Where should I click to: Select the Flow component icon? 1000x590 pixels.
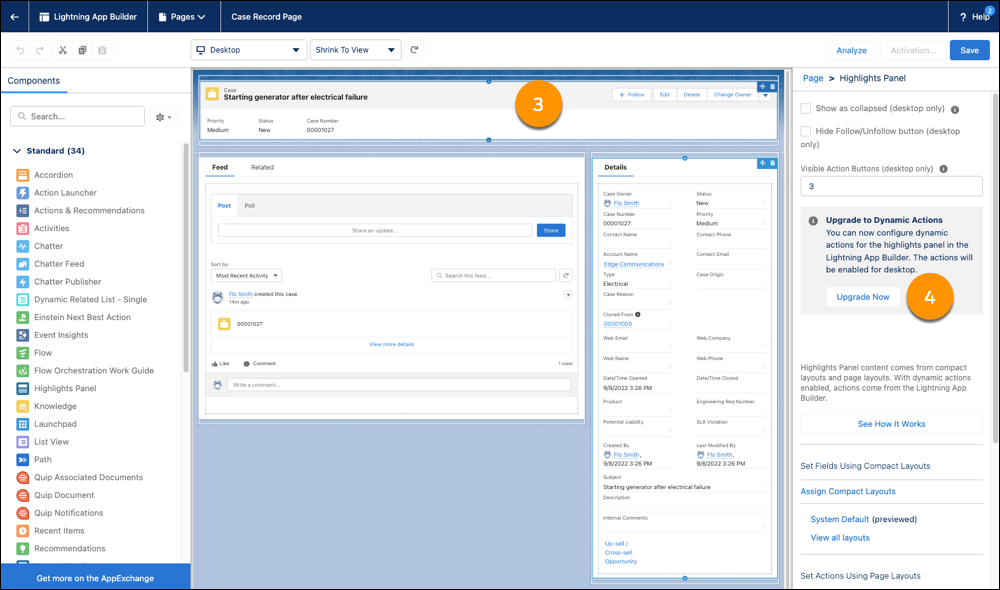[21, 352]
